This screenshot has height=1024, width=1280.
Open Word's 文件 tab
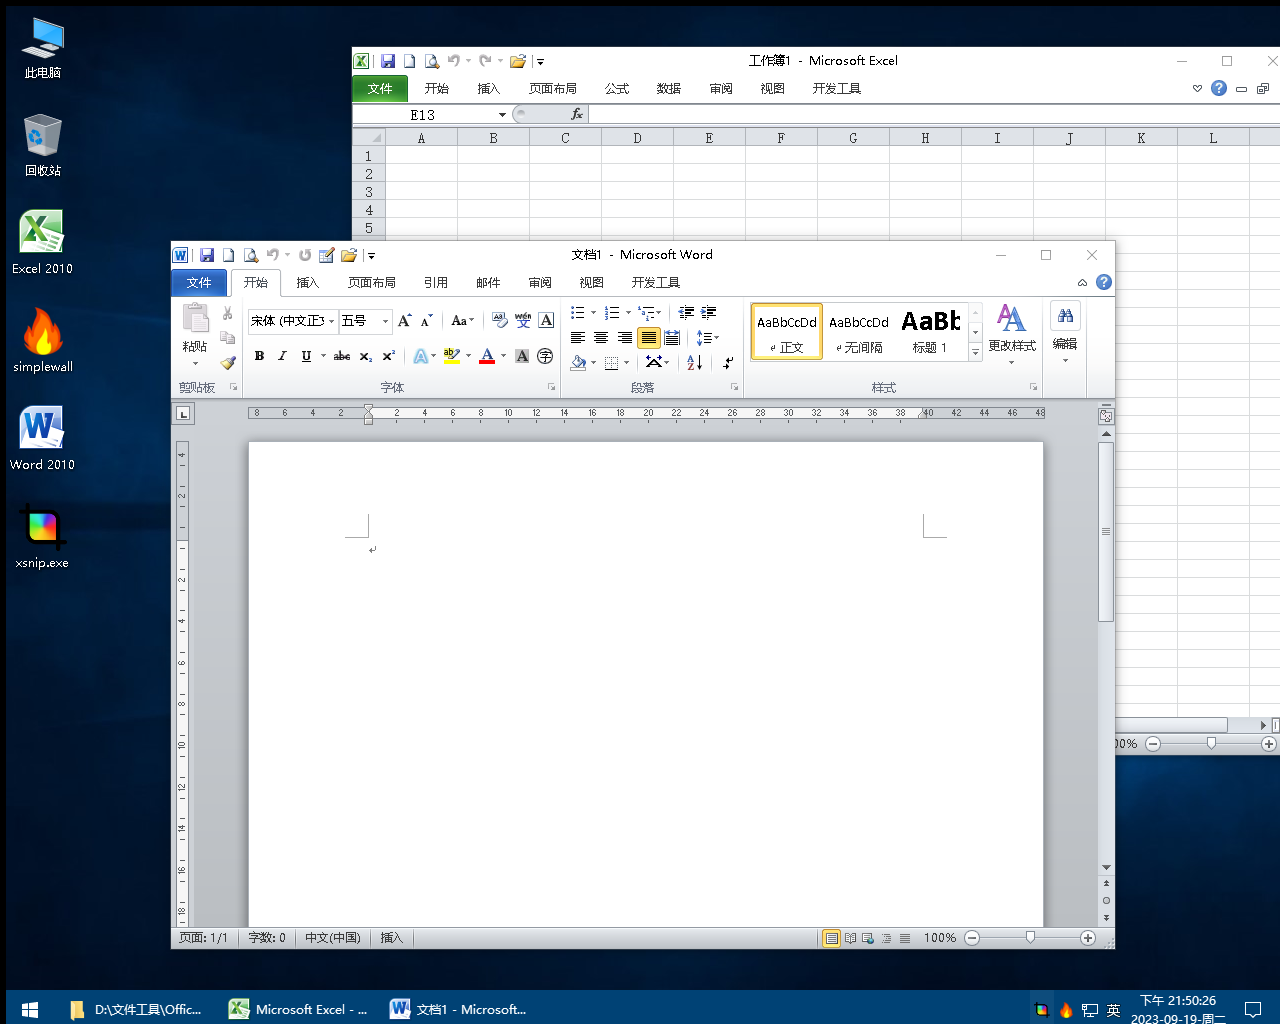199,283
